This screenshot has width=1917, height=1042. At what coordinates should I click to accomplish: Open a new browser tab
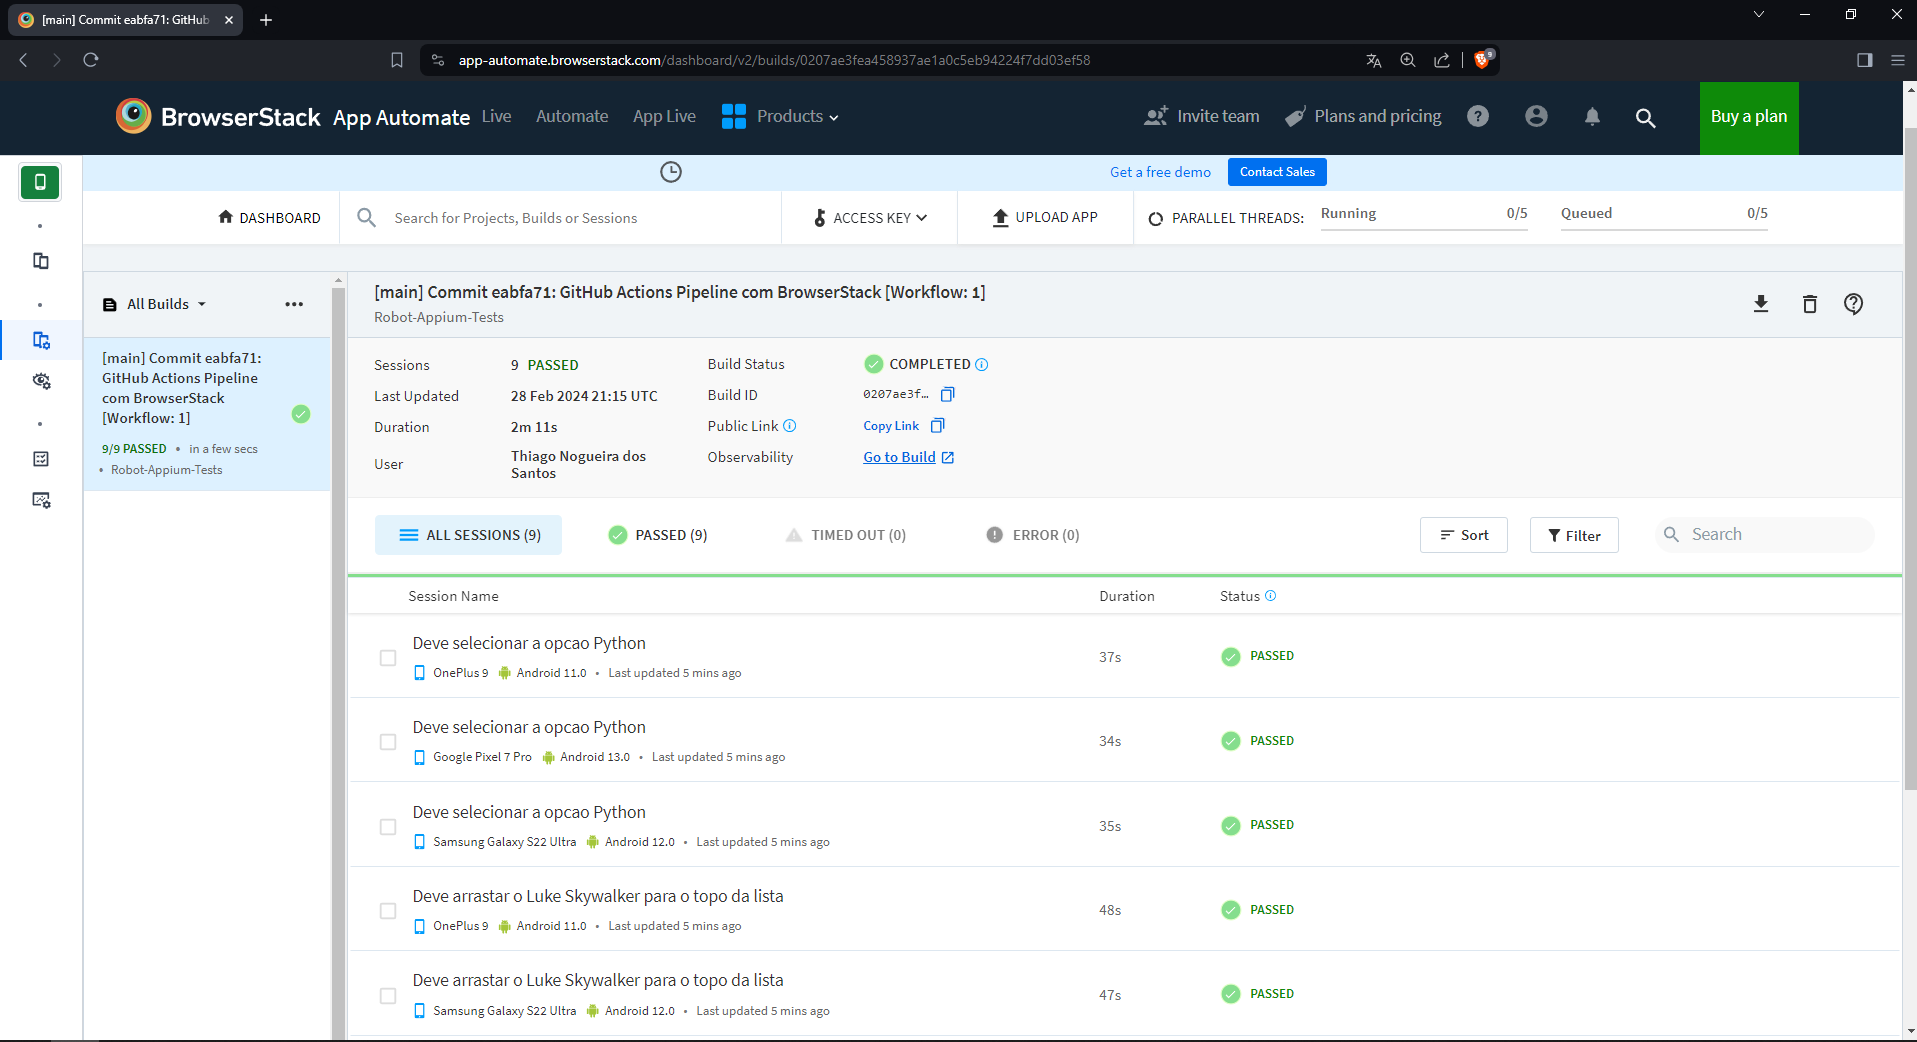pyautogui.click(x=266, y=20)
